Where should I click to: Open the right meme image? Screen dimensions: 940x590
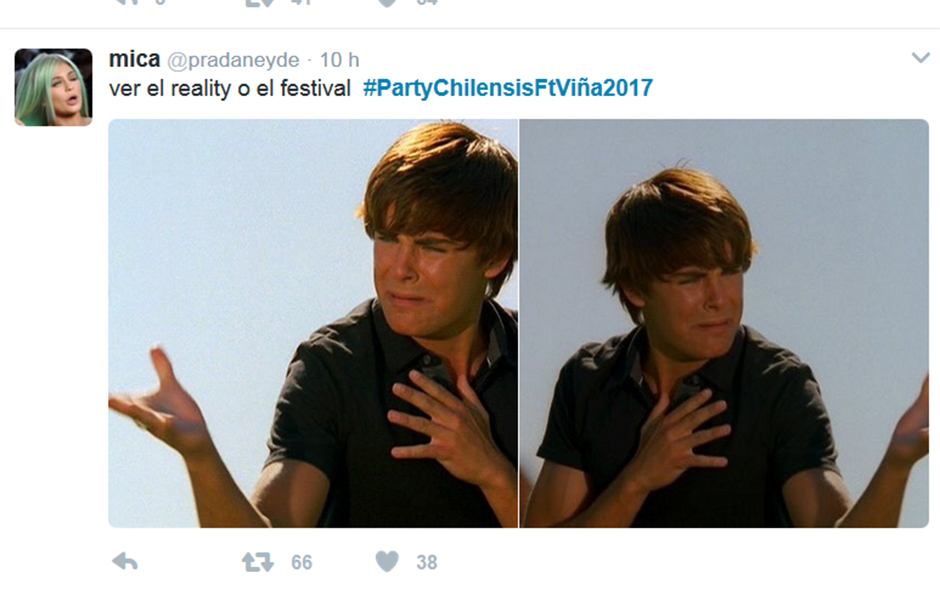(x=724, y=323)
